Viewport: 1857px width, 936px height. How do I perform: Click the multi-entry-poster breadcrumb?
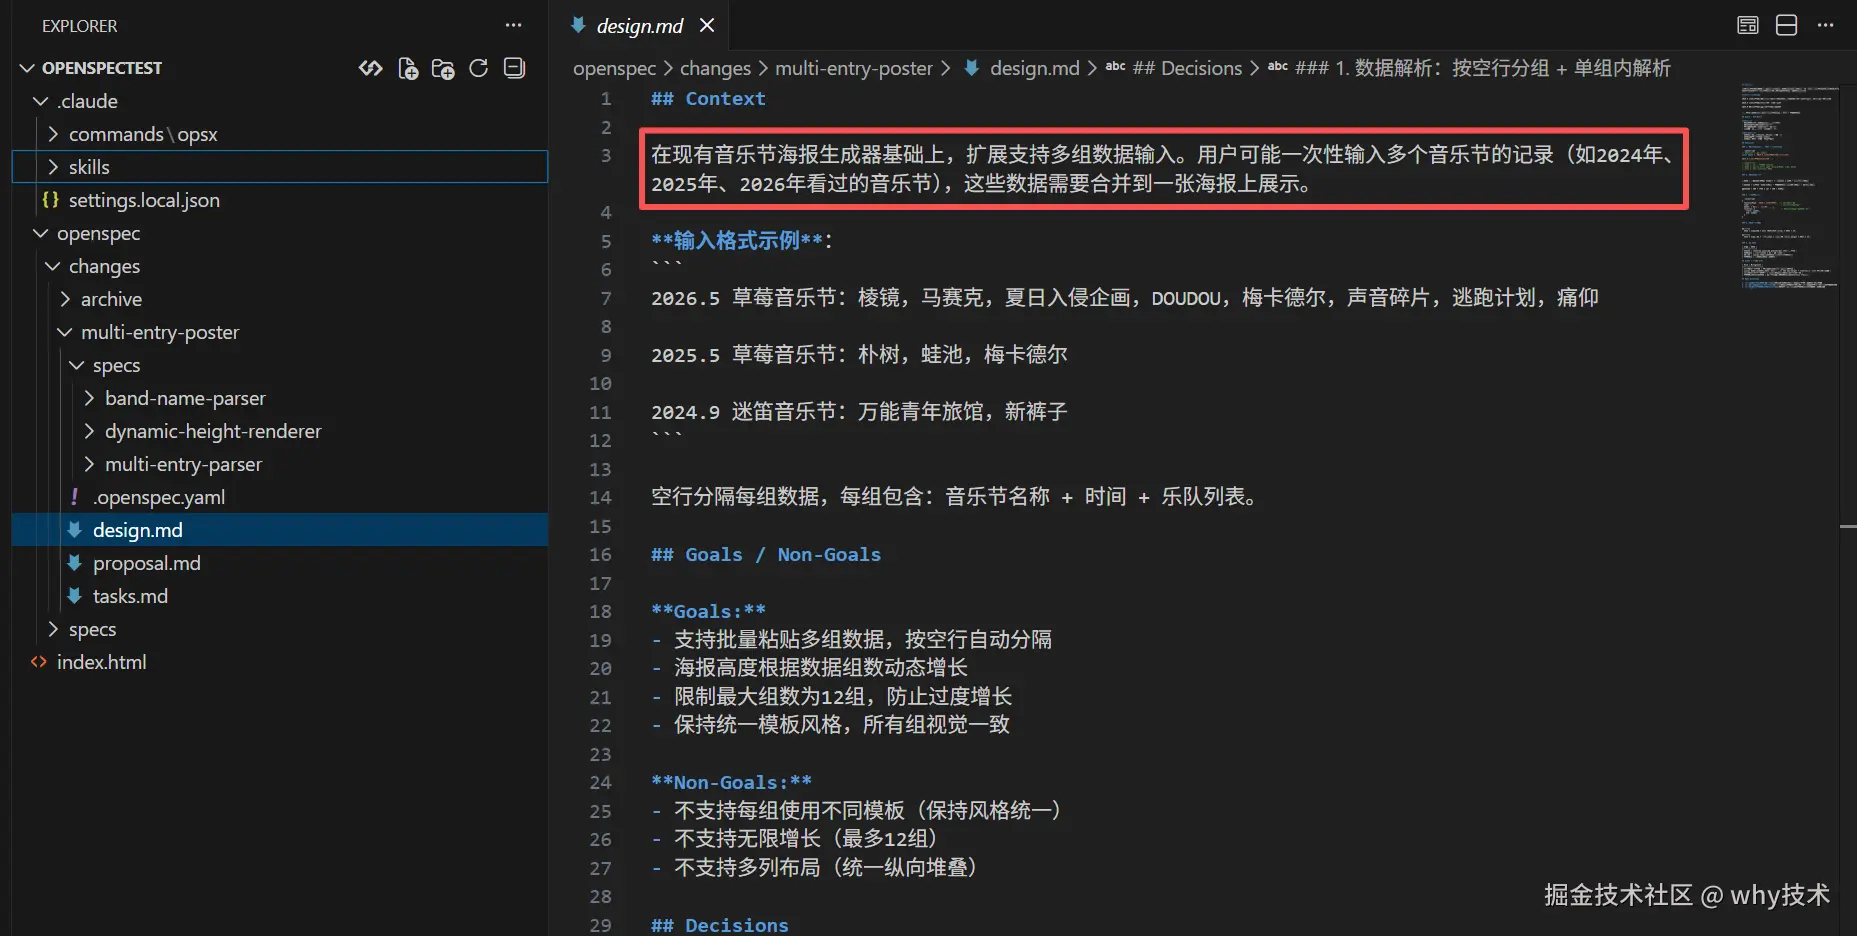[854, 68]
